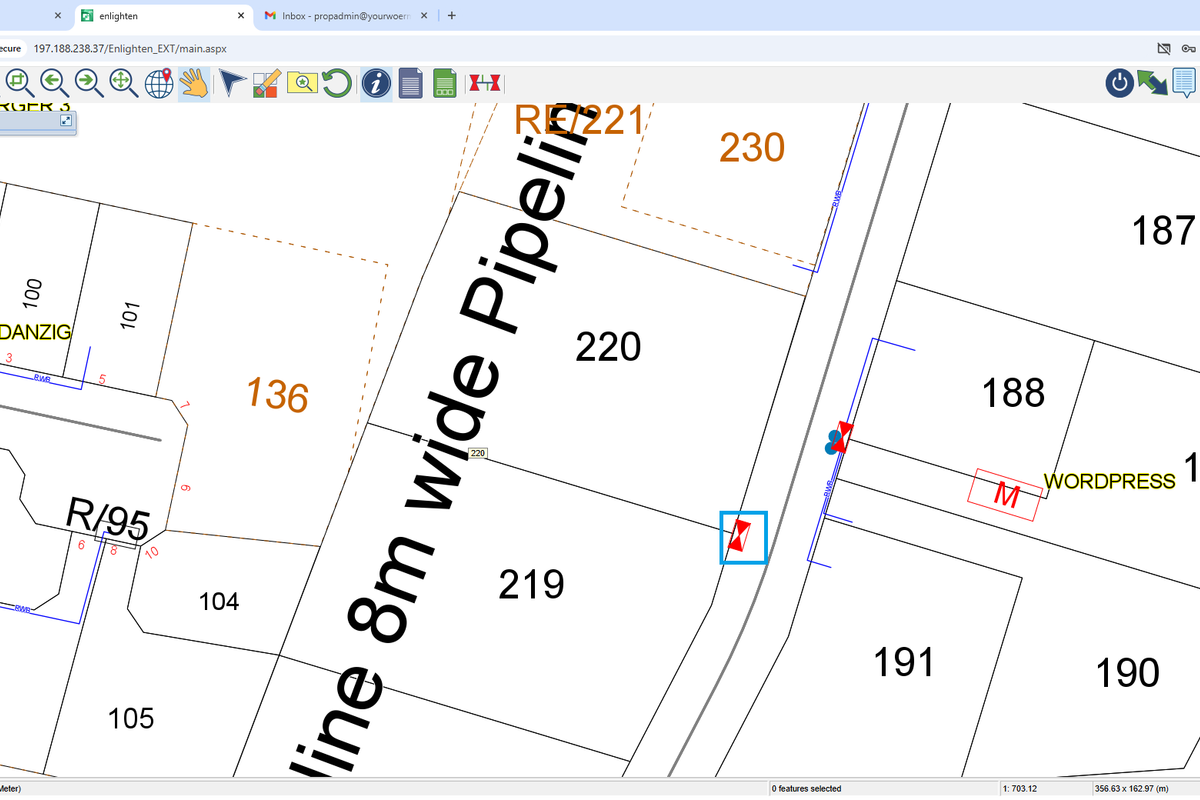Click the address bar URL

click(x=130, y=47)
